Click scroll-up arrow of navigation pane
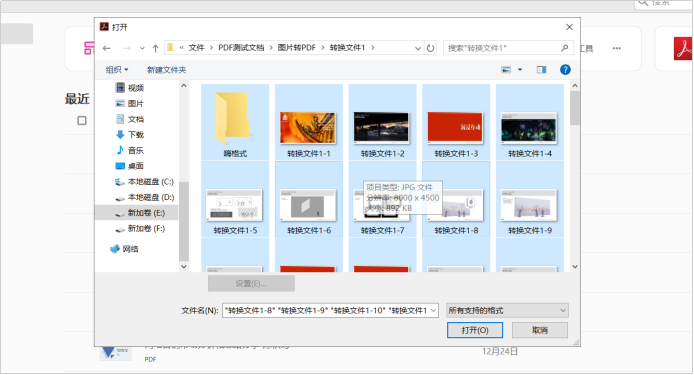 pyautogui.click(x=184, y=85)
